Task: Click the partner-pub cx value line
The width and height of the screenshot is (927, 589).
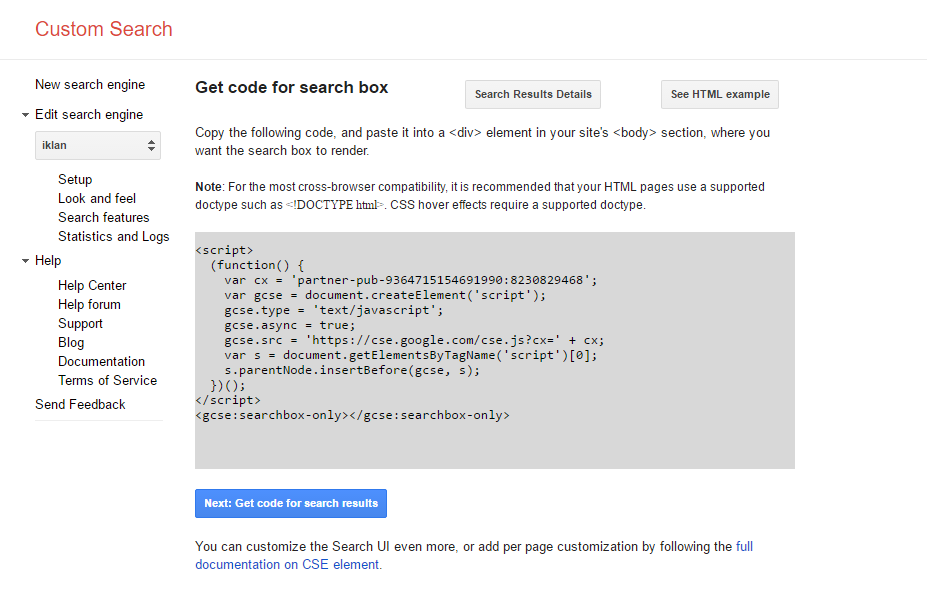Action: click(411, 280)
